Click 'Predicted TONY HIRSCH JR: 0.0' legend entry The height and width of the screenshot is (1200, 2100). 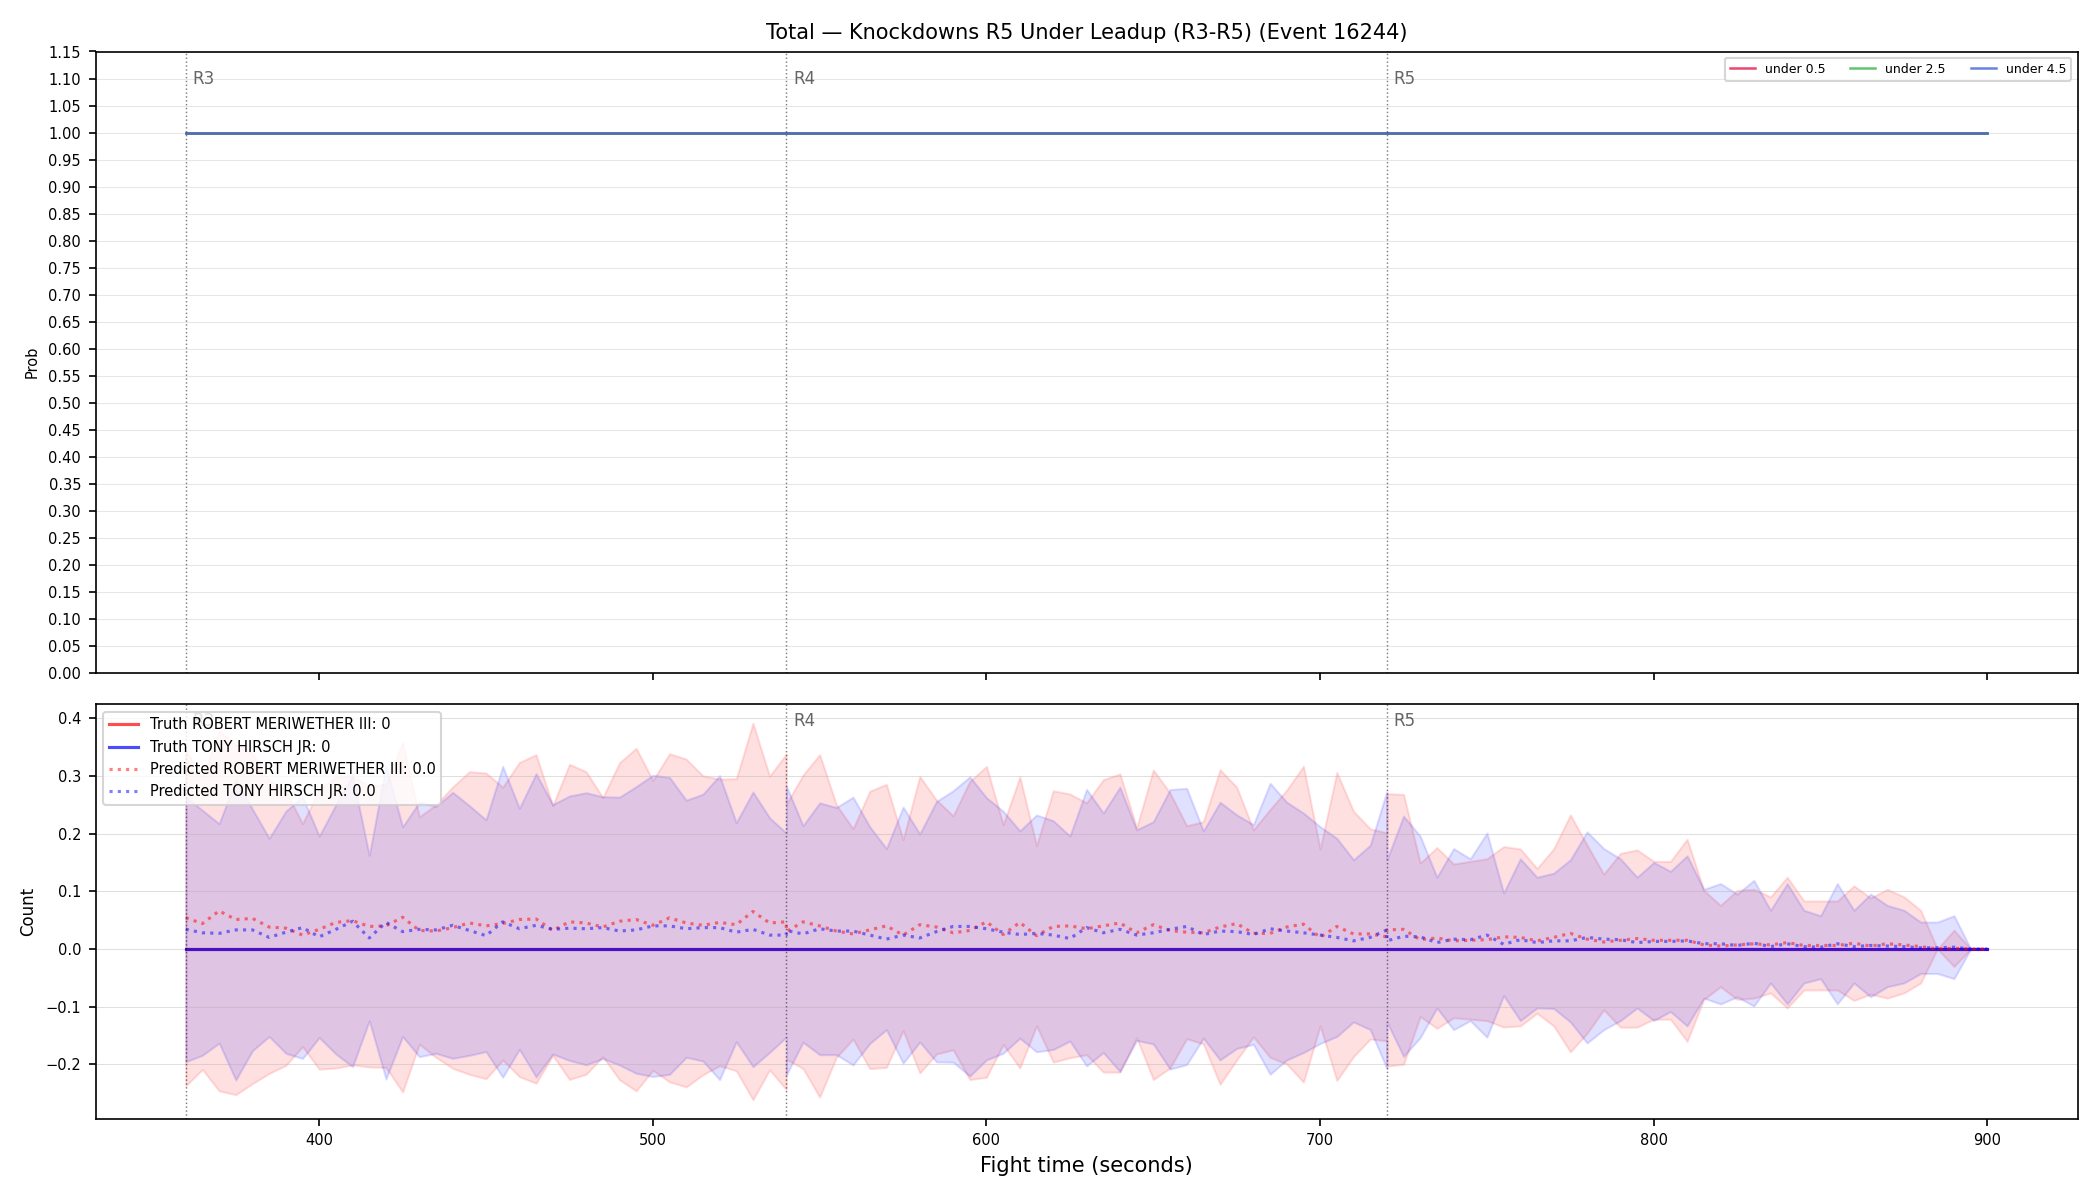pyautogui.click(x=241, y=790)
